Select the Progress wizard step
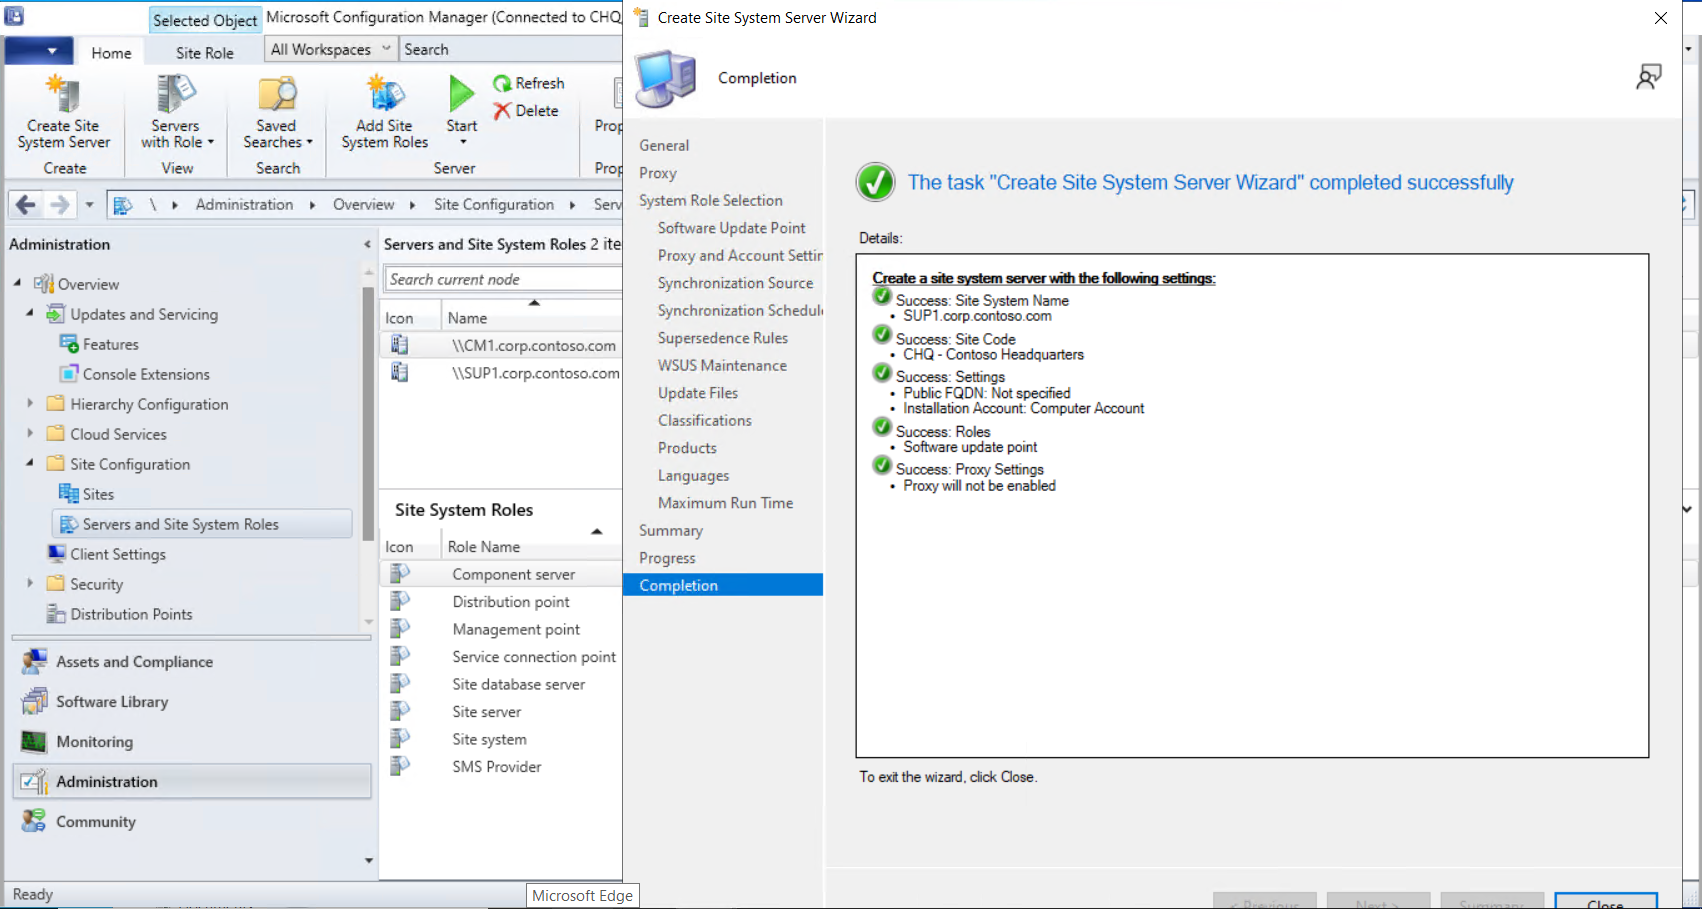The width and height of the screenshot is (1702, 909). coord(667,558)
